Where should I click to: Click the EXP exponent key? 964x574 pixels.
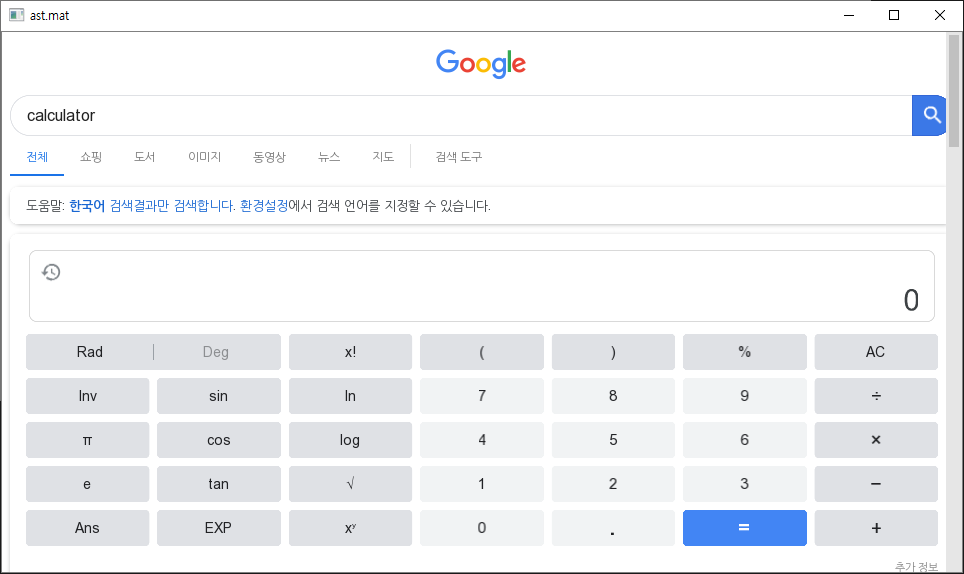[x=218, y=528]
